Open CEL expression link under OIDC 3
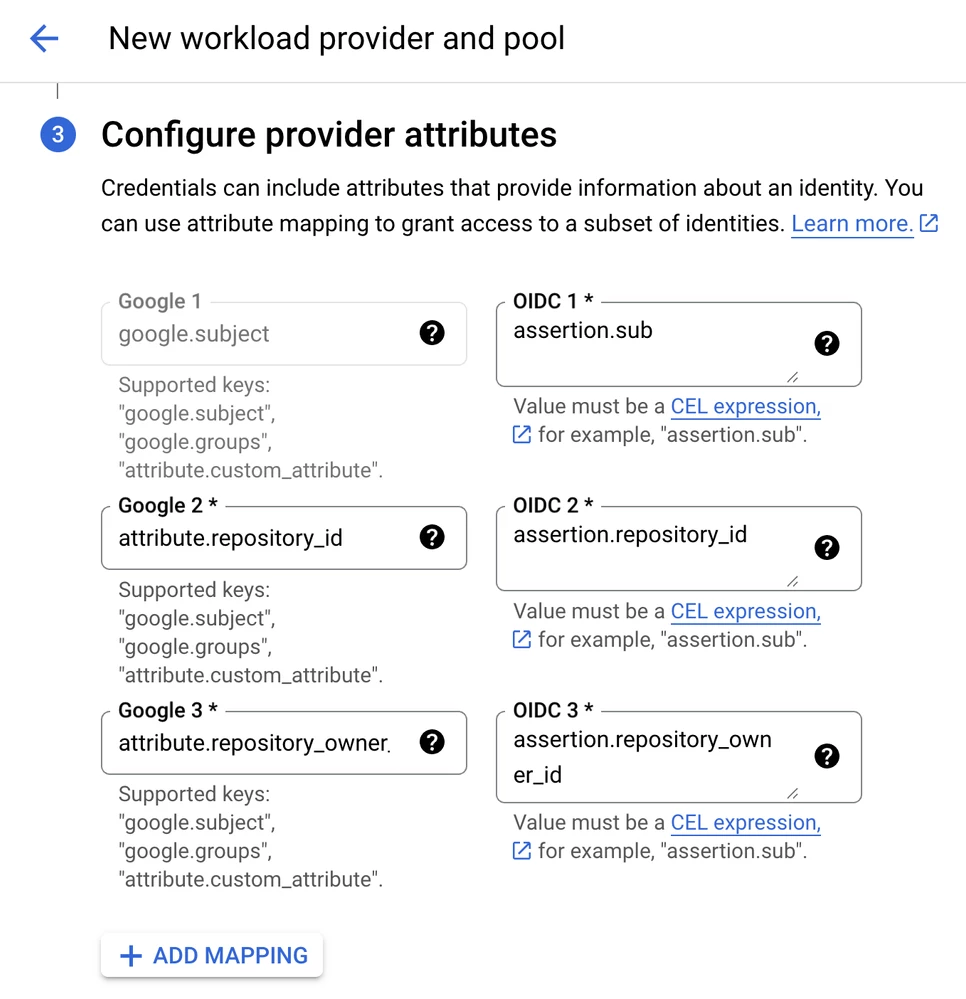Screen dimensions: 966x999 746,823
